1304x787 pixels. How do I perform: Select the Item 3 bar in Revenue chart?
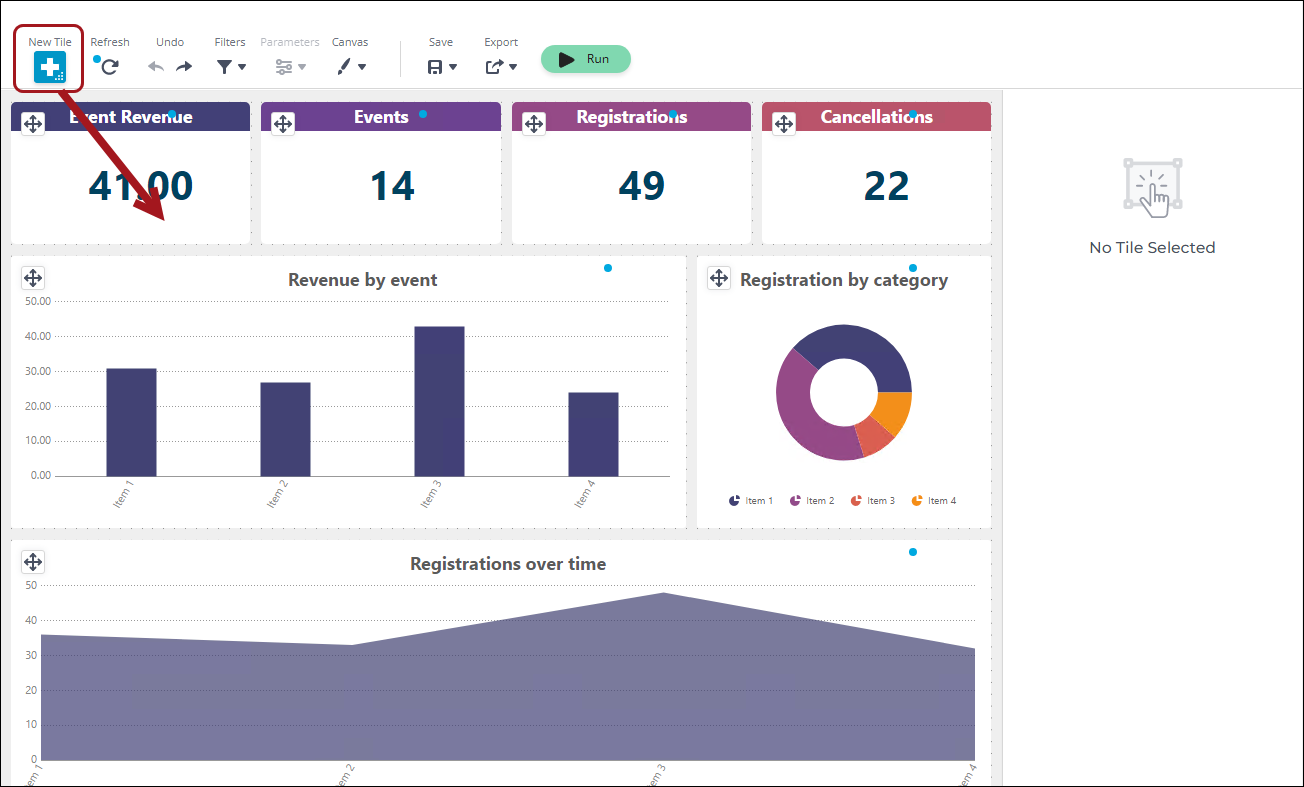pyautogui.click(x=439, y=401)
